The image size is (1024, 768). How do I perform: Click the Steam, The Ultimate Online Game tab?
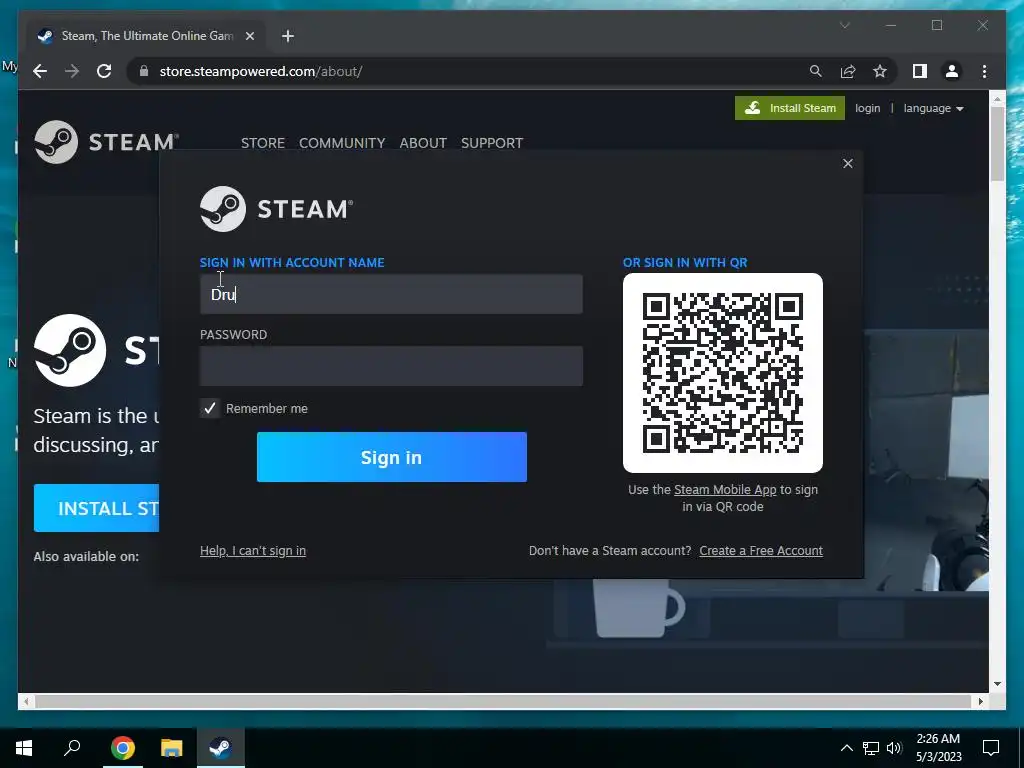(x=144, y=36)
